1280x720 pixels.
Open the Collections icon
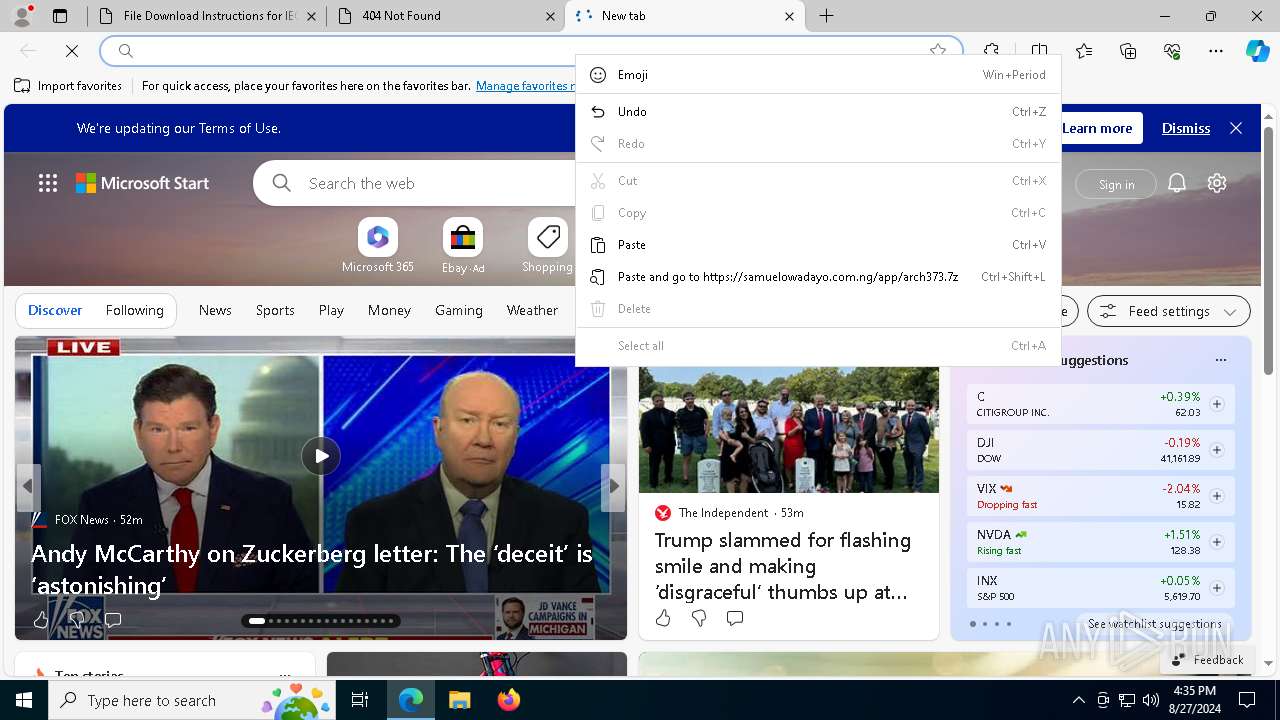point(1128,51)
